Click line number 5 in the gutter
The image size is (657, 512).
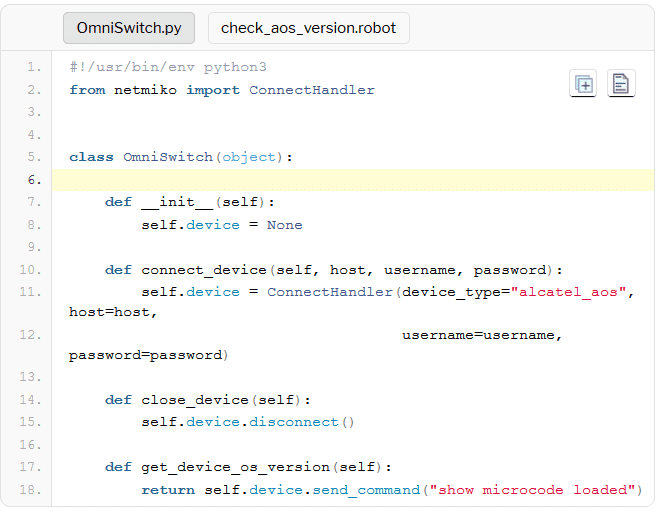(34, 157)
